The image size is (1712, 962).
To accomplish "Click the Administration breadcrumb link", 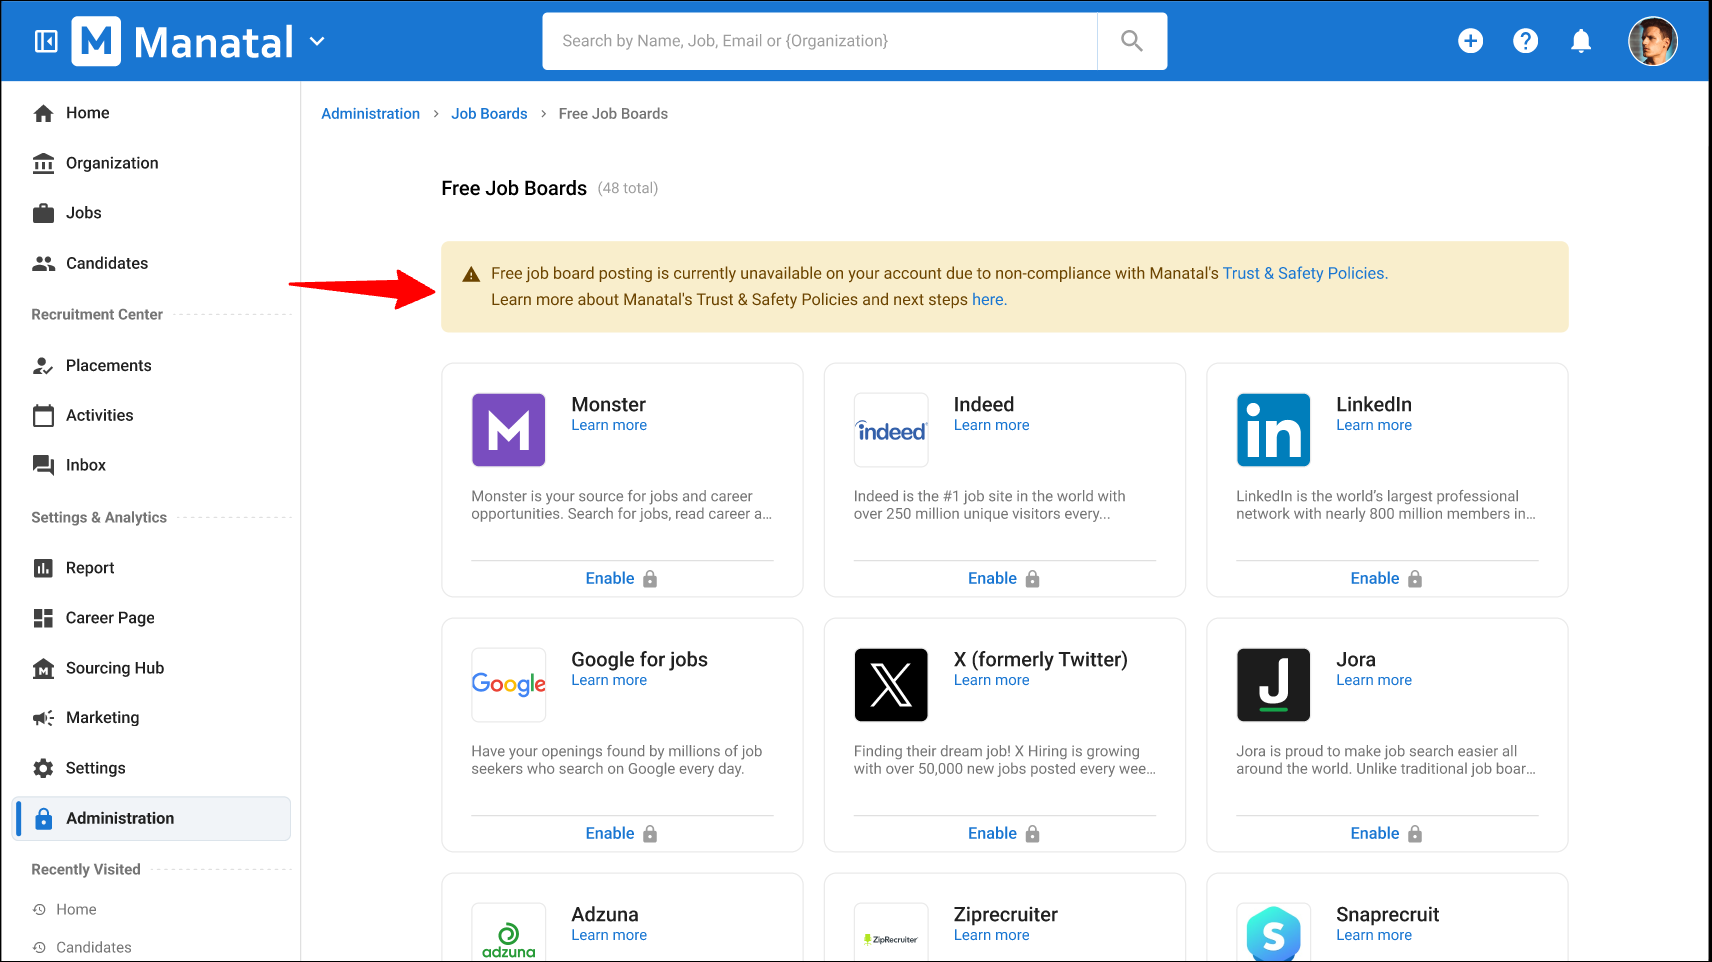I will pyautogui.click(x=370, y=114).
